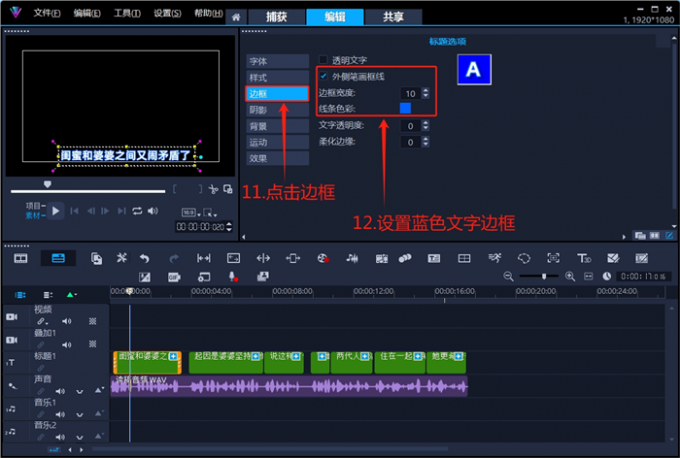680x458 pixels.
Task: Select the 背景 option tab
Action: pyautogui.click(x=278, y=126)
